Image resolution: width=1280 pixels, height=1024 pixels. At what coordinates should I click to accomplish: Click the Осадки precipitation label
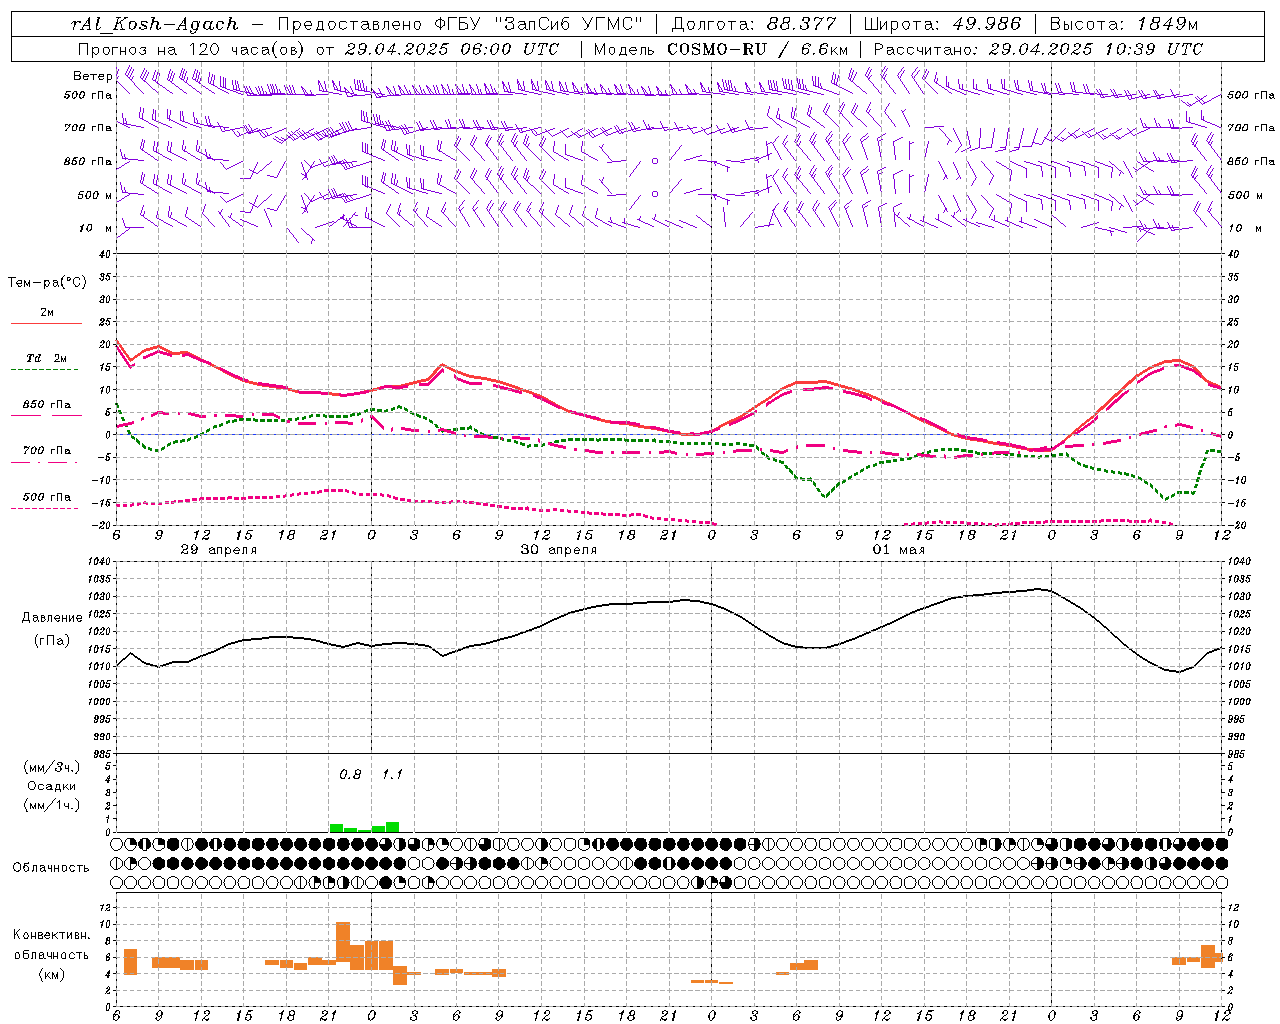point(52,786)
